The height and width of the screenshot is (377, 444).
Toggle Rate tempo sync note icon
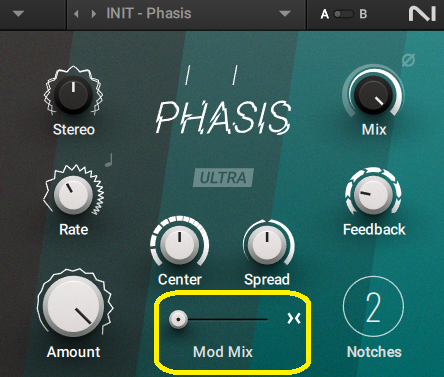click(x=109, y=160)
